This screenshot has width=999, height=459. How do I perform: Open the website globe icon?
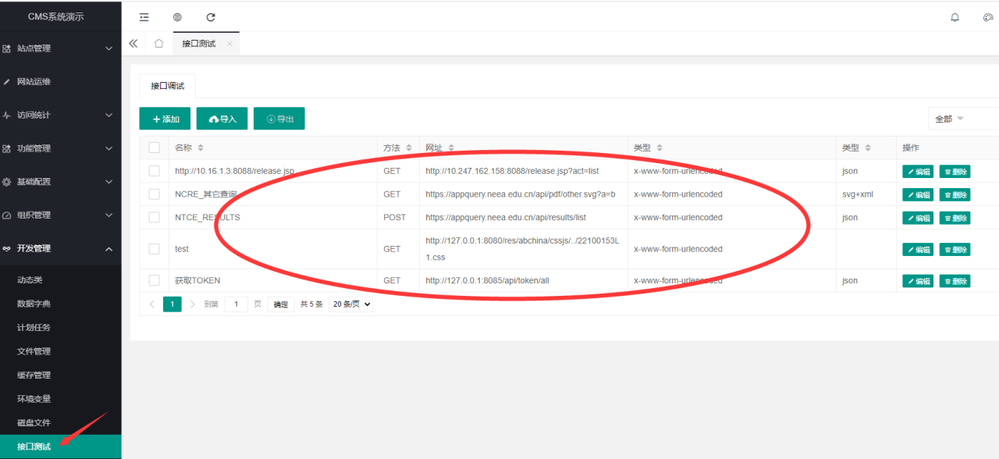point(177,17)
